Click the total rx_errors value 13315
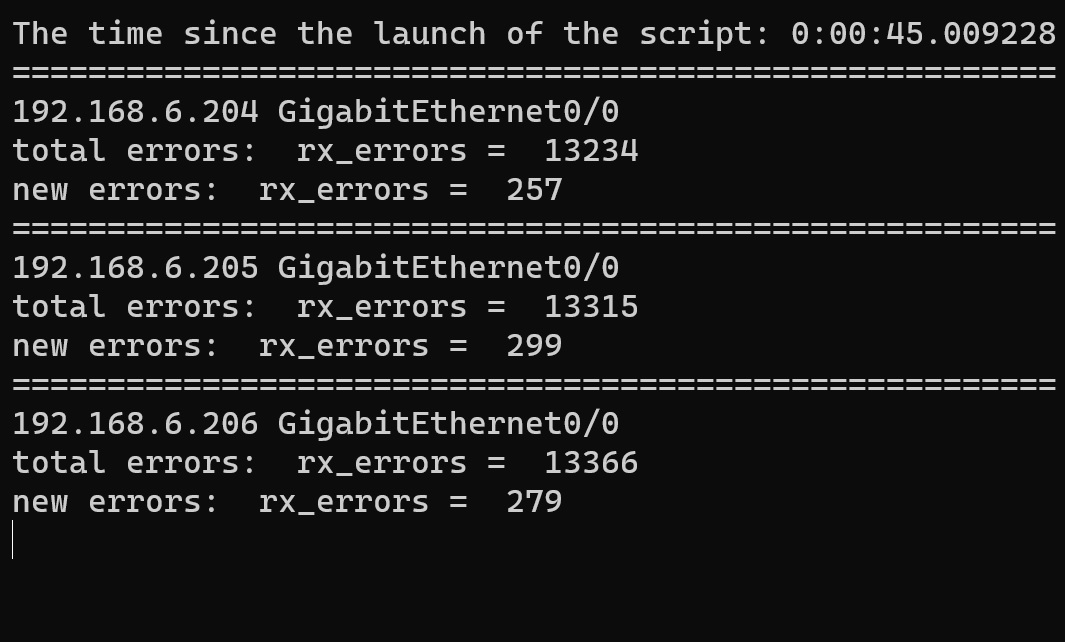The image size is (1065, 642). [x=592, y=307]
